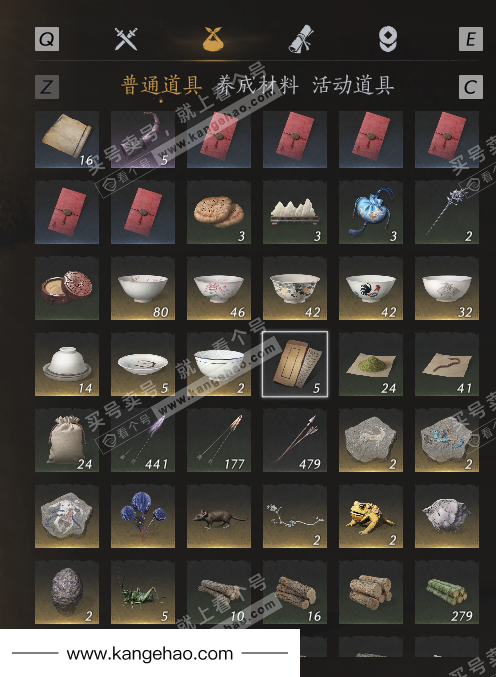Click the Q previous category key
The image size is (496, 677).
[47, 39]
